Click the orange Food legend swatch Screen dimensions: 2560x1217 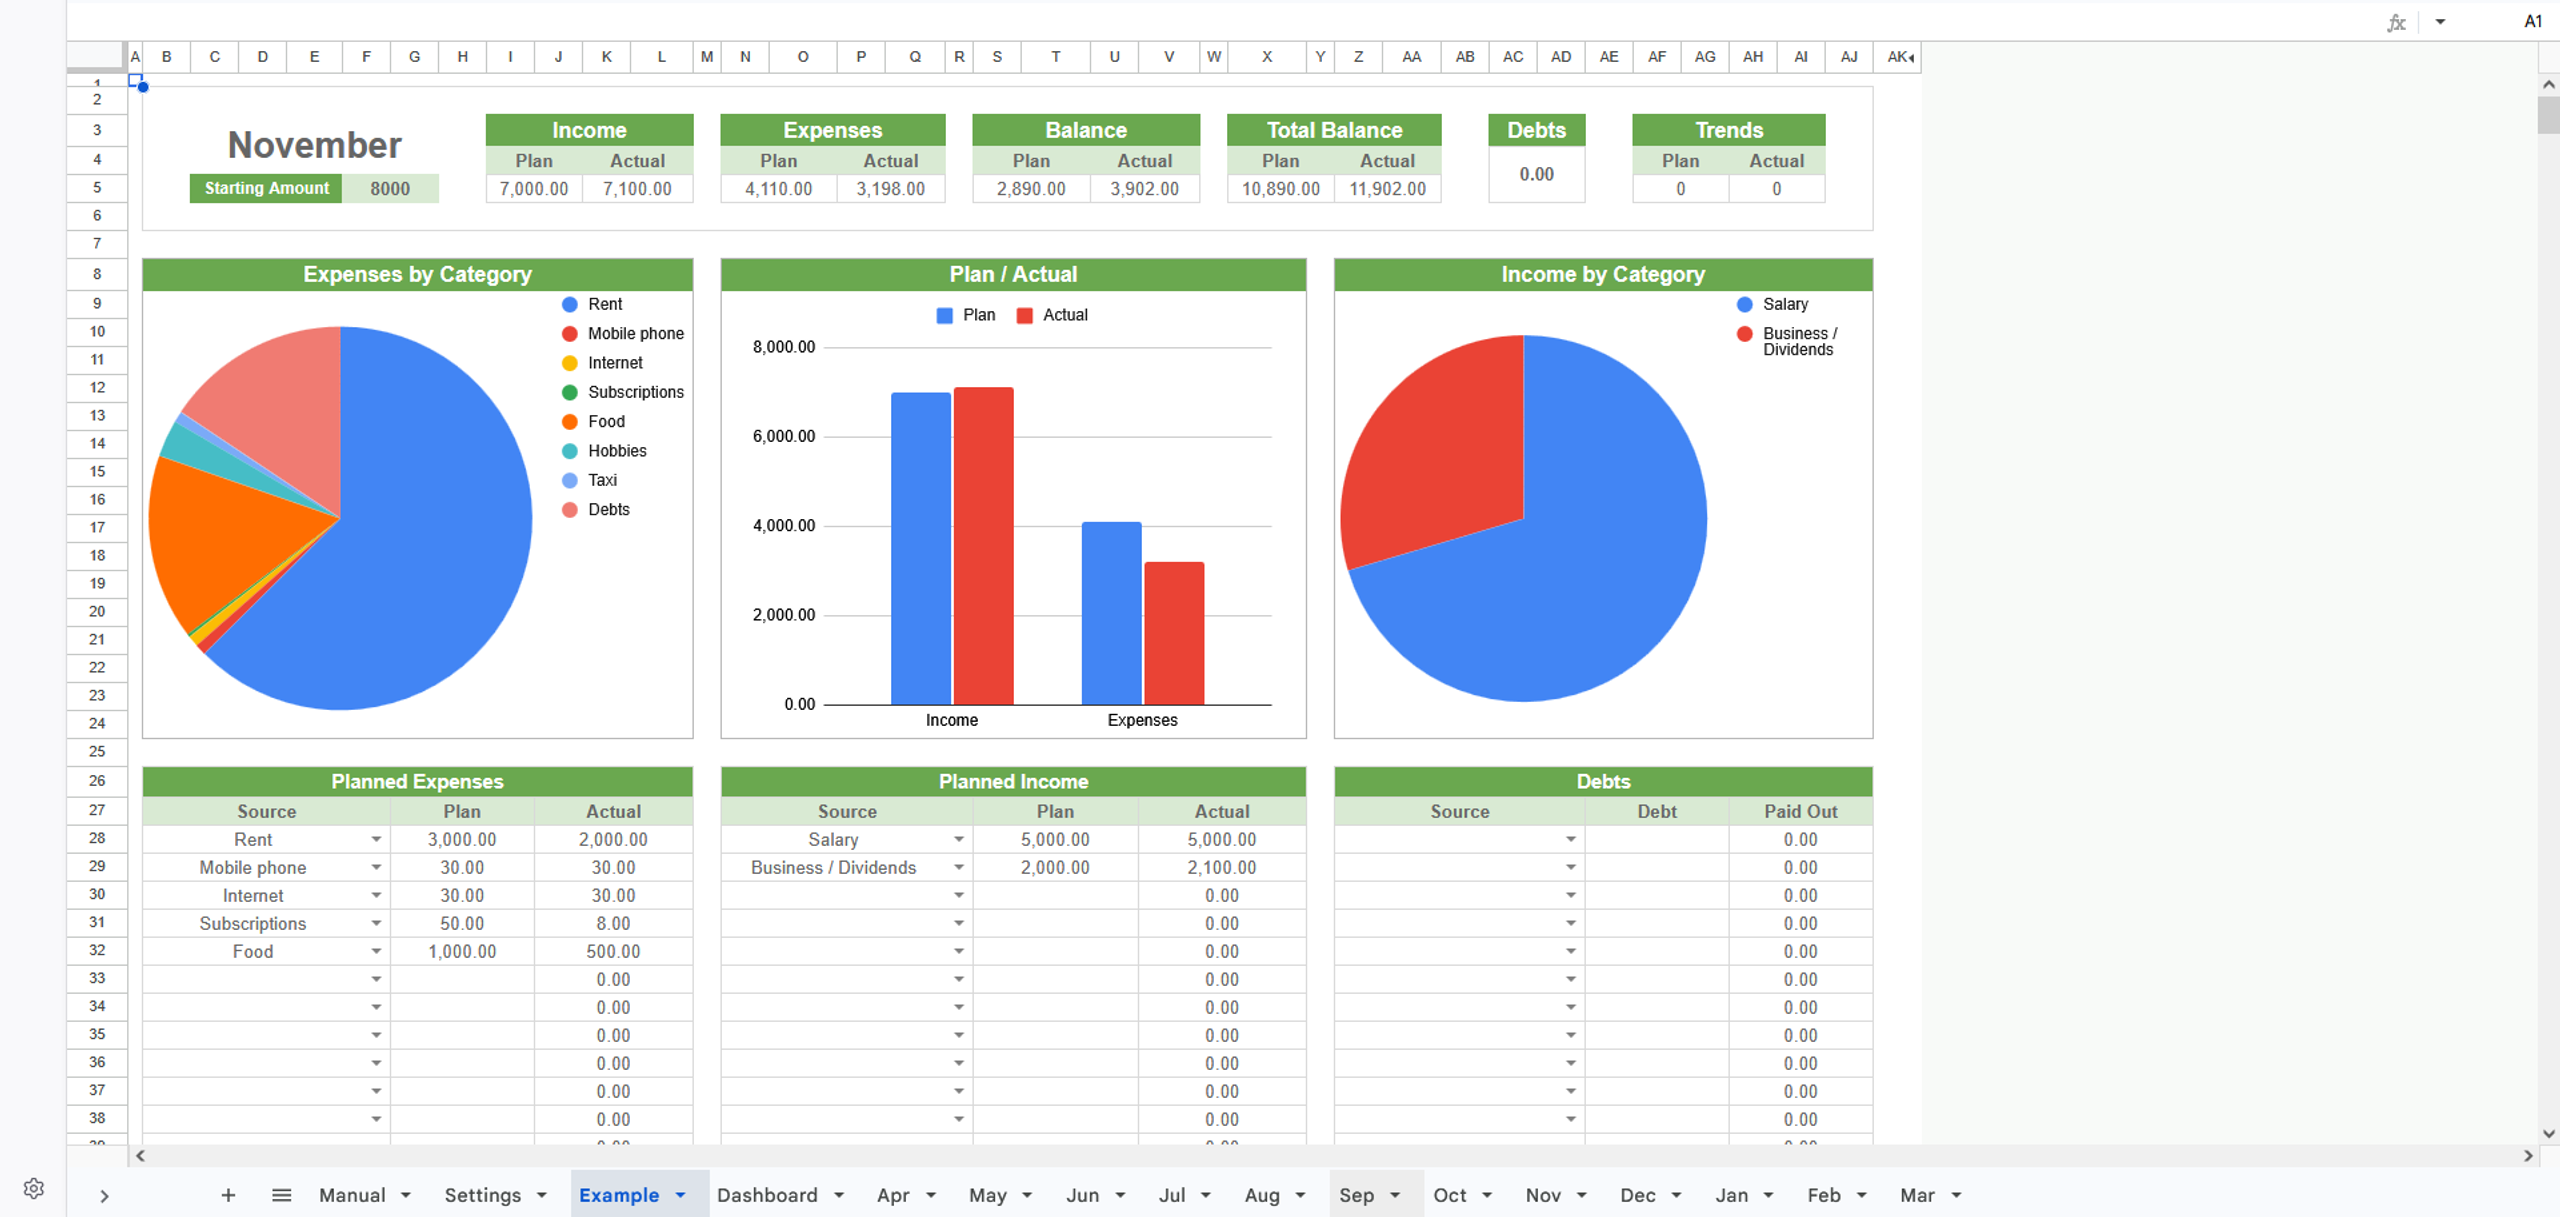570,422
